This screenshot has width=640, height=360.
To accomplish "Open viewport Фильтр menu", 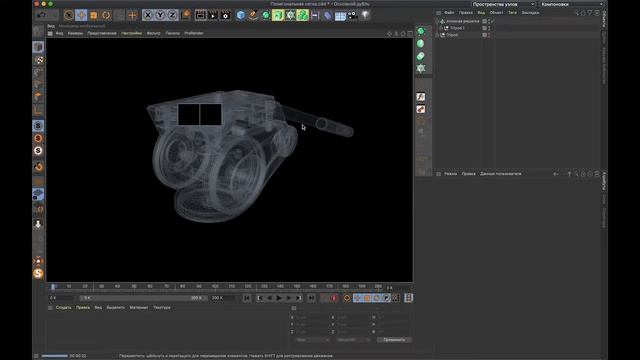I will [x=153, y=33].
